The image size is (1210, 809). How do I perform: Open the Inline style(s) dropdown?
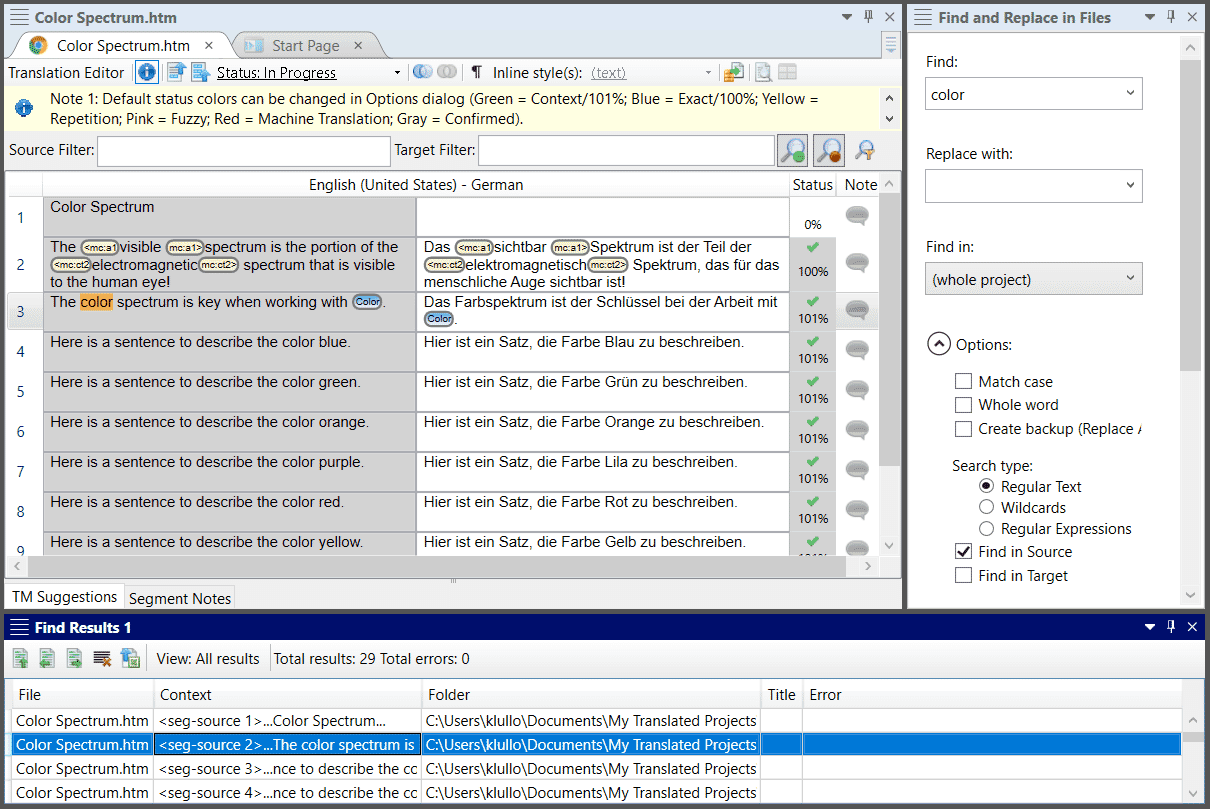click(x=708, y=73)
